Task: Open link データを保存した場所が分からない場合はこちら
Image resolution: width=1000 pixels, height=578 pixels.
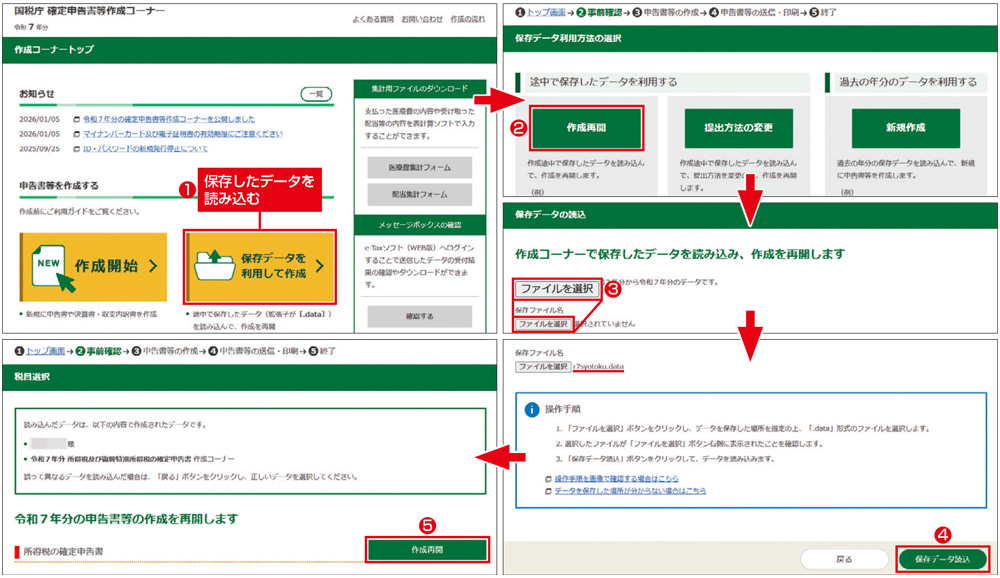Action: (630, 491)
